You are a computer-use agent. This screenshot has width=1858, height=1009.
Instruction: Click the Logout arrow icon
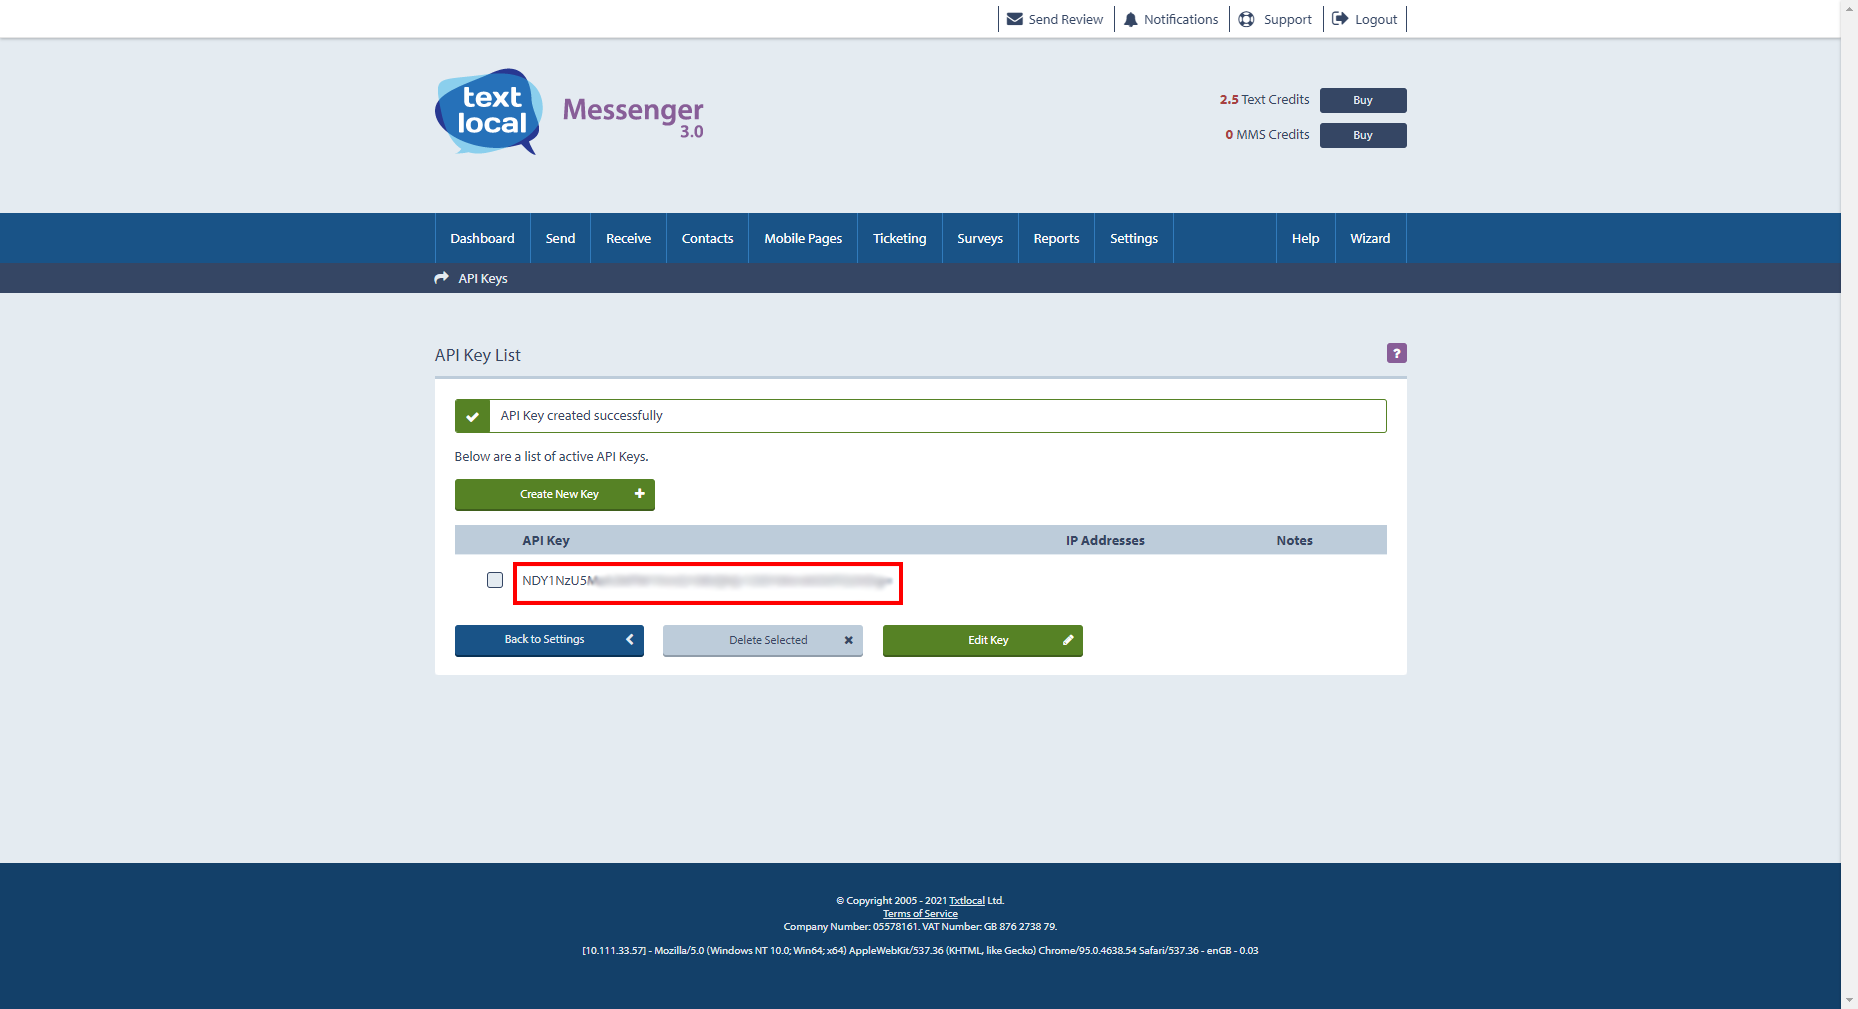1340,19
